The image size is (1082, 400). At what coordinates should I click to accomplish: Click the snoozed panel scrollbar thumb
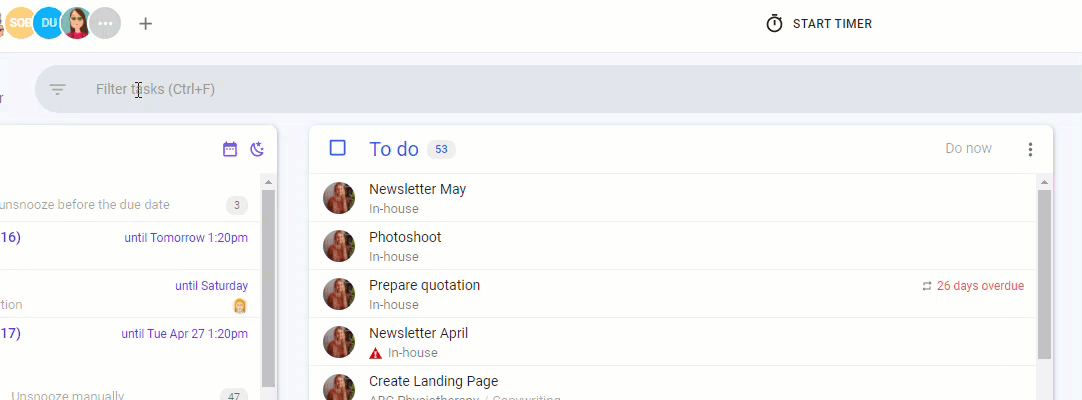click(x=268, y=288)
